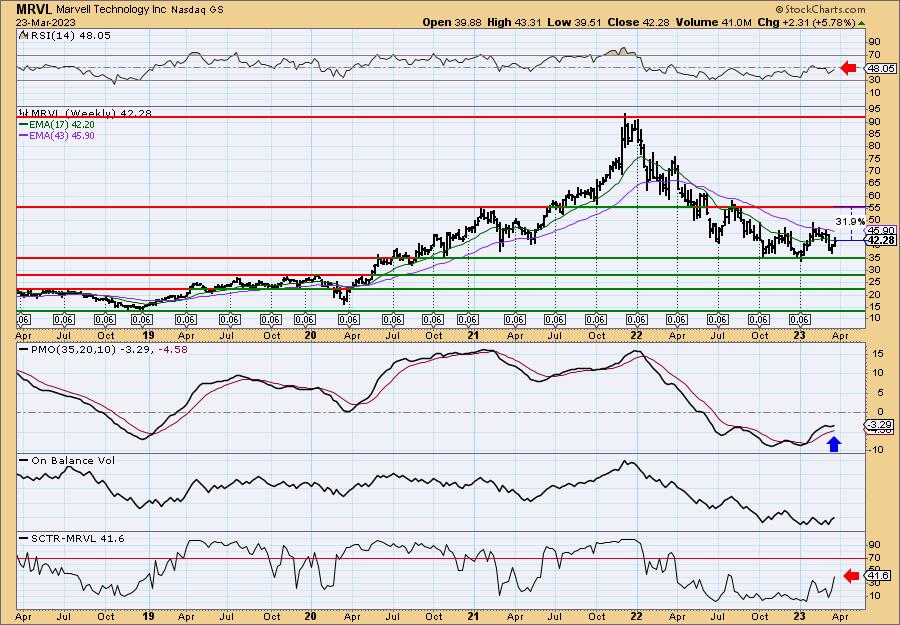Select the Marvell Technology Inc company name
This screenshot has width=900, height=625.
(113, 10)
